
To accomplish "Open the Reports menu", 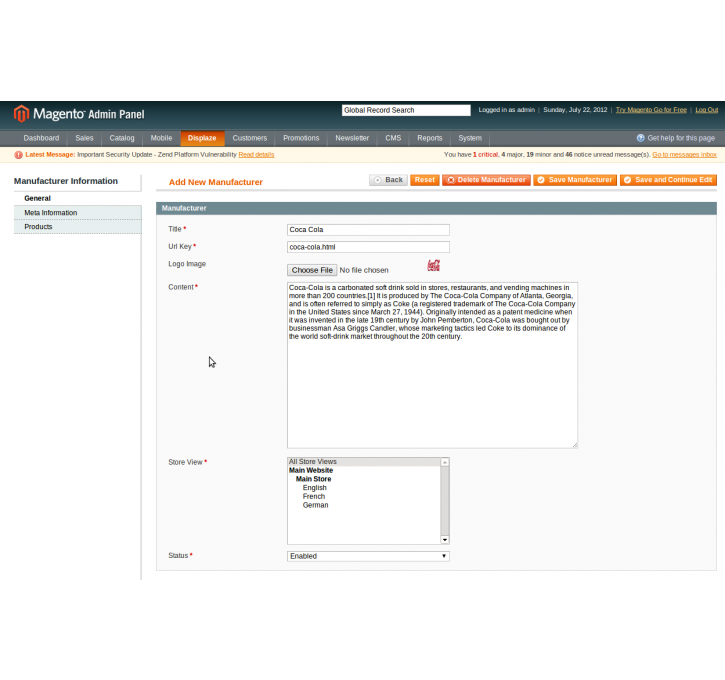I will 430,138.
